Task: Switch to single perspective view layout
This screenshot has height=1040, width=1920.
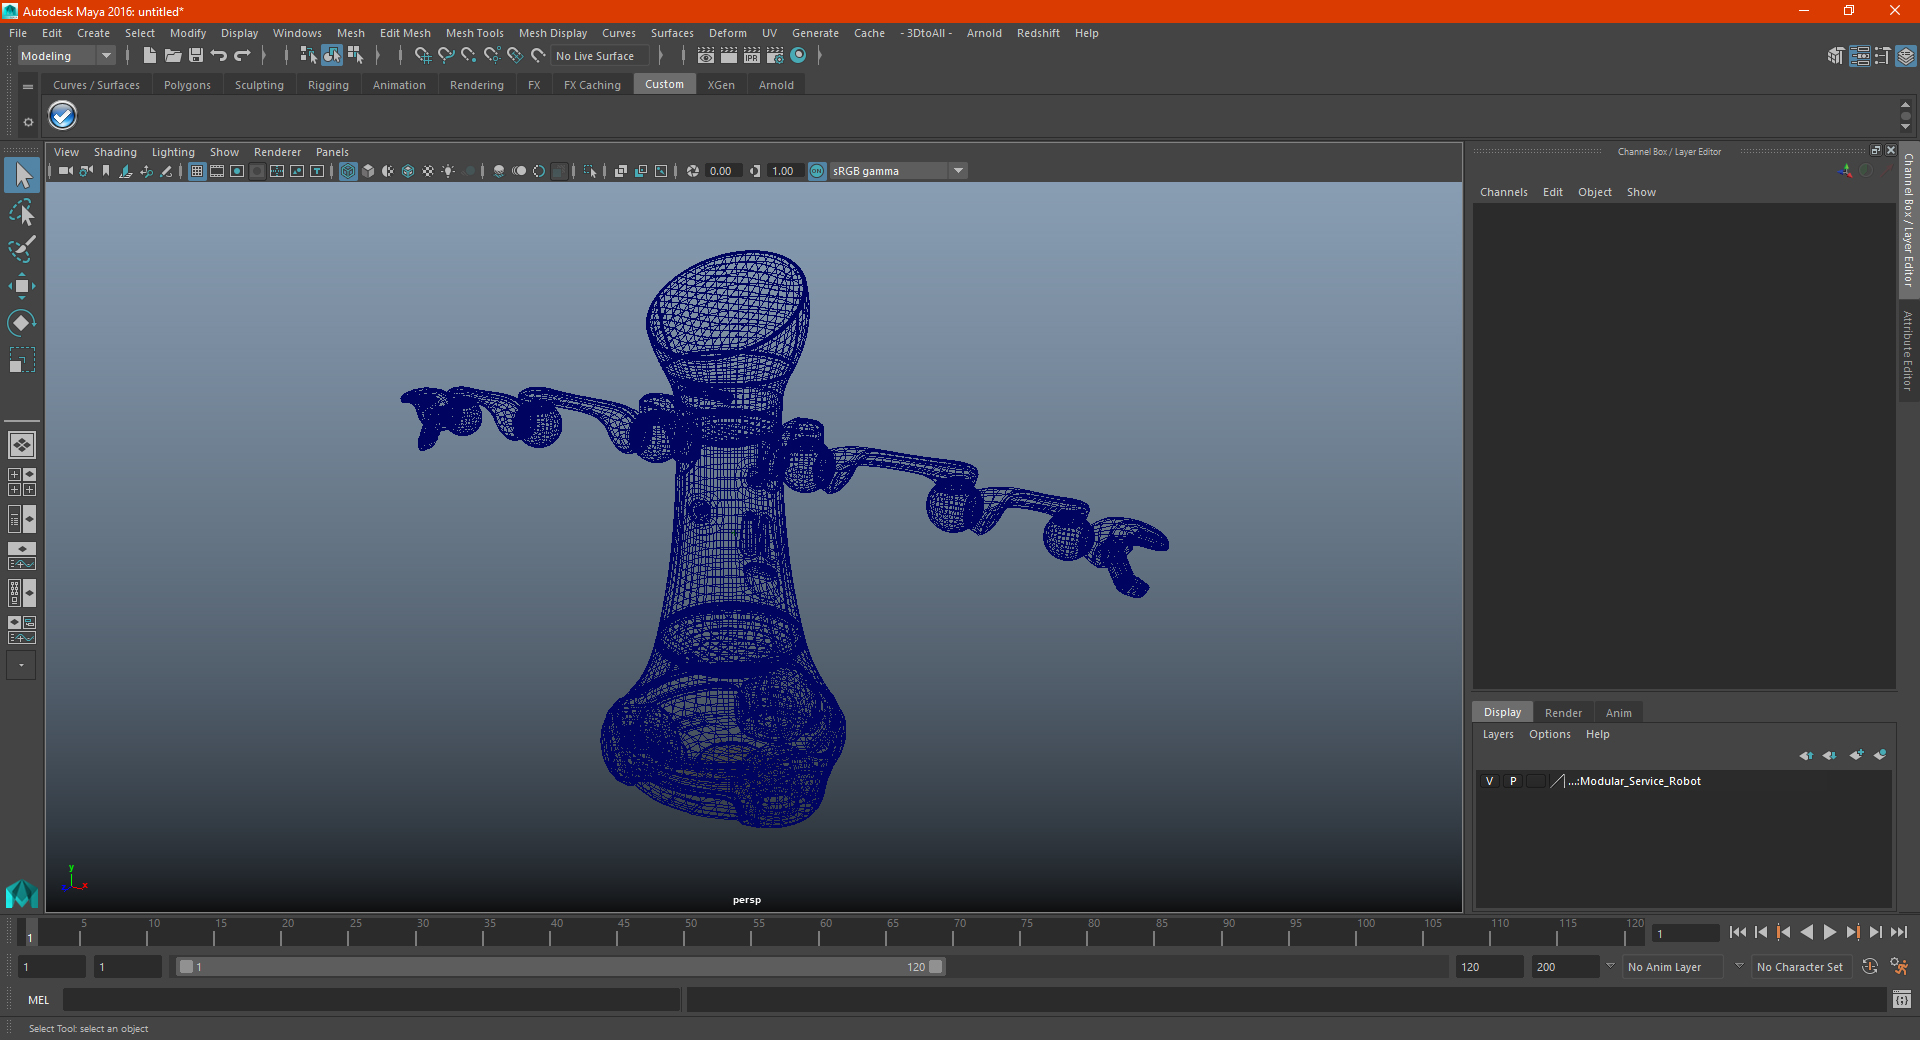Action: [x=22, y=445]
